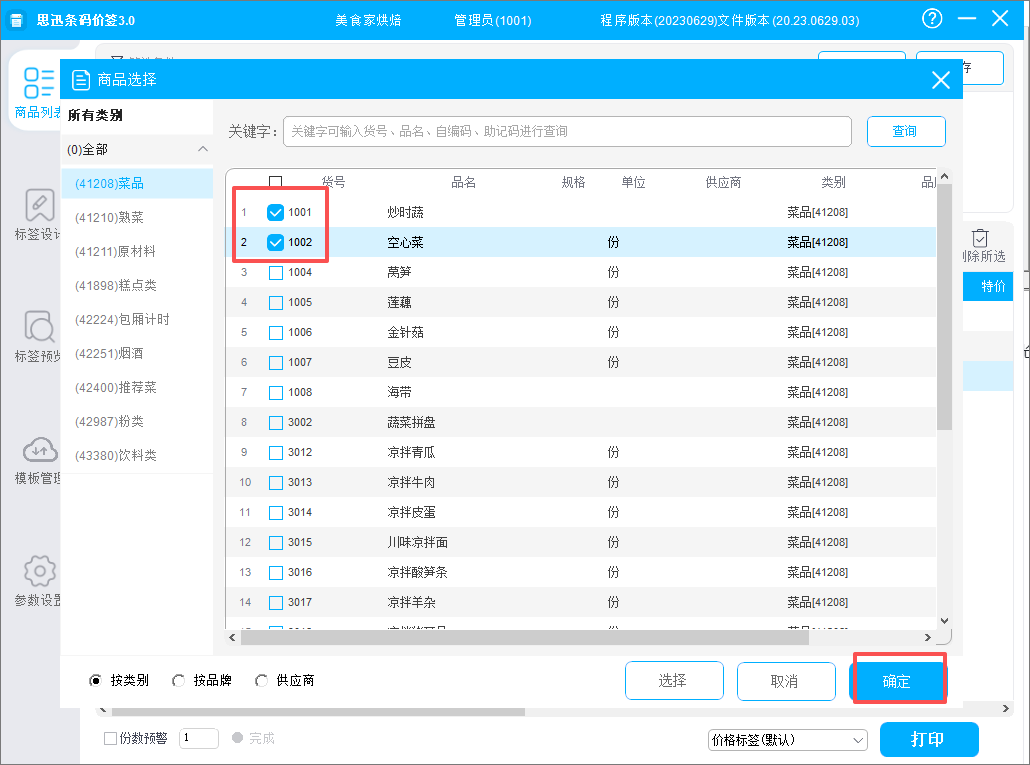Open the 标签预览 label preview icon
The image size is (1030, 765).
click(39, 327)
